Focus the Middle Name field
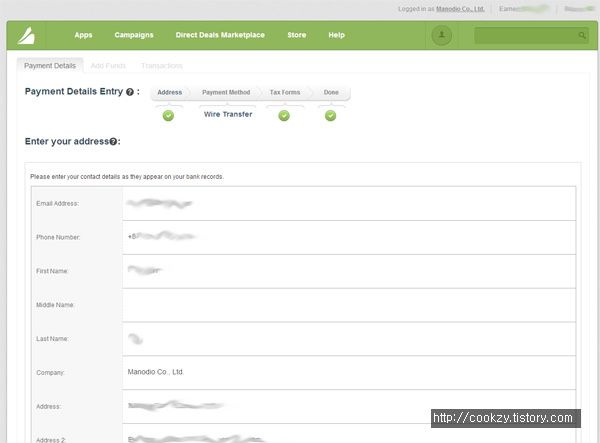Viewport: 600px width, 443px height. 349,305
